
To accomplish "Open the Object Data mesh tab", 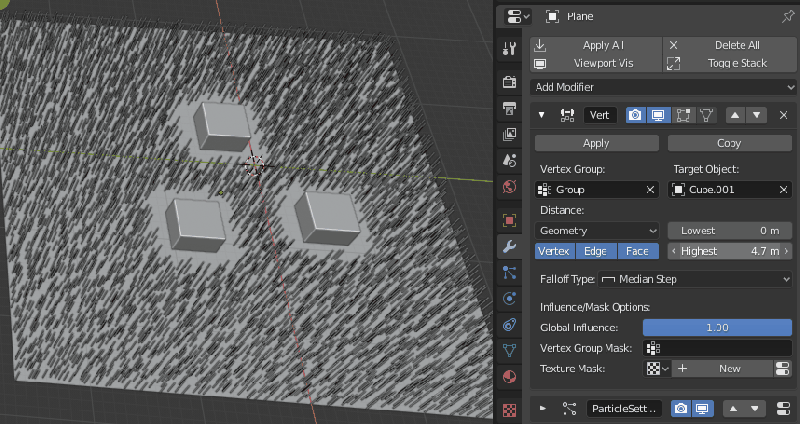I will point(509,351).
